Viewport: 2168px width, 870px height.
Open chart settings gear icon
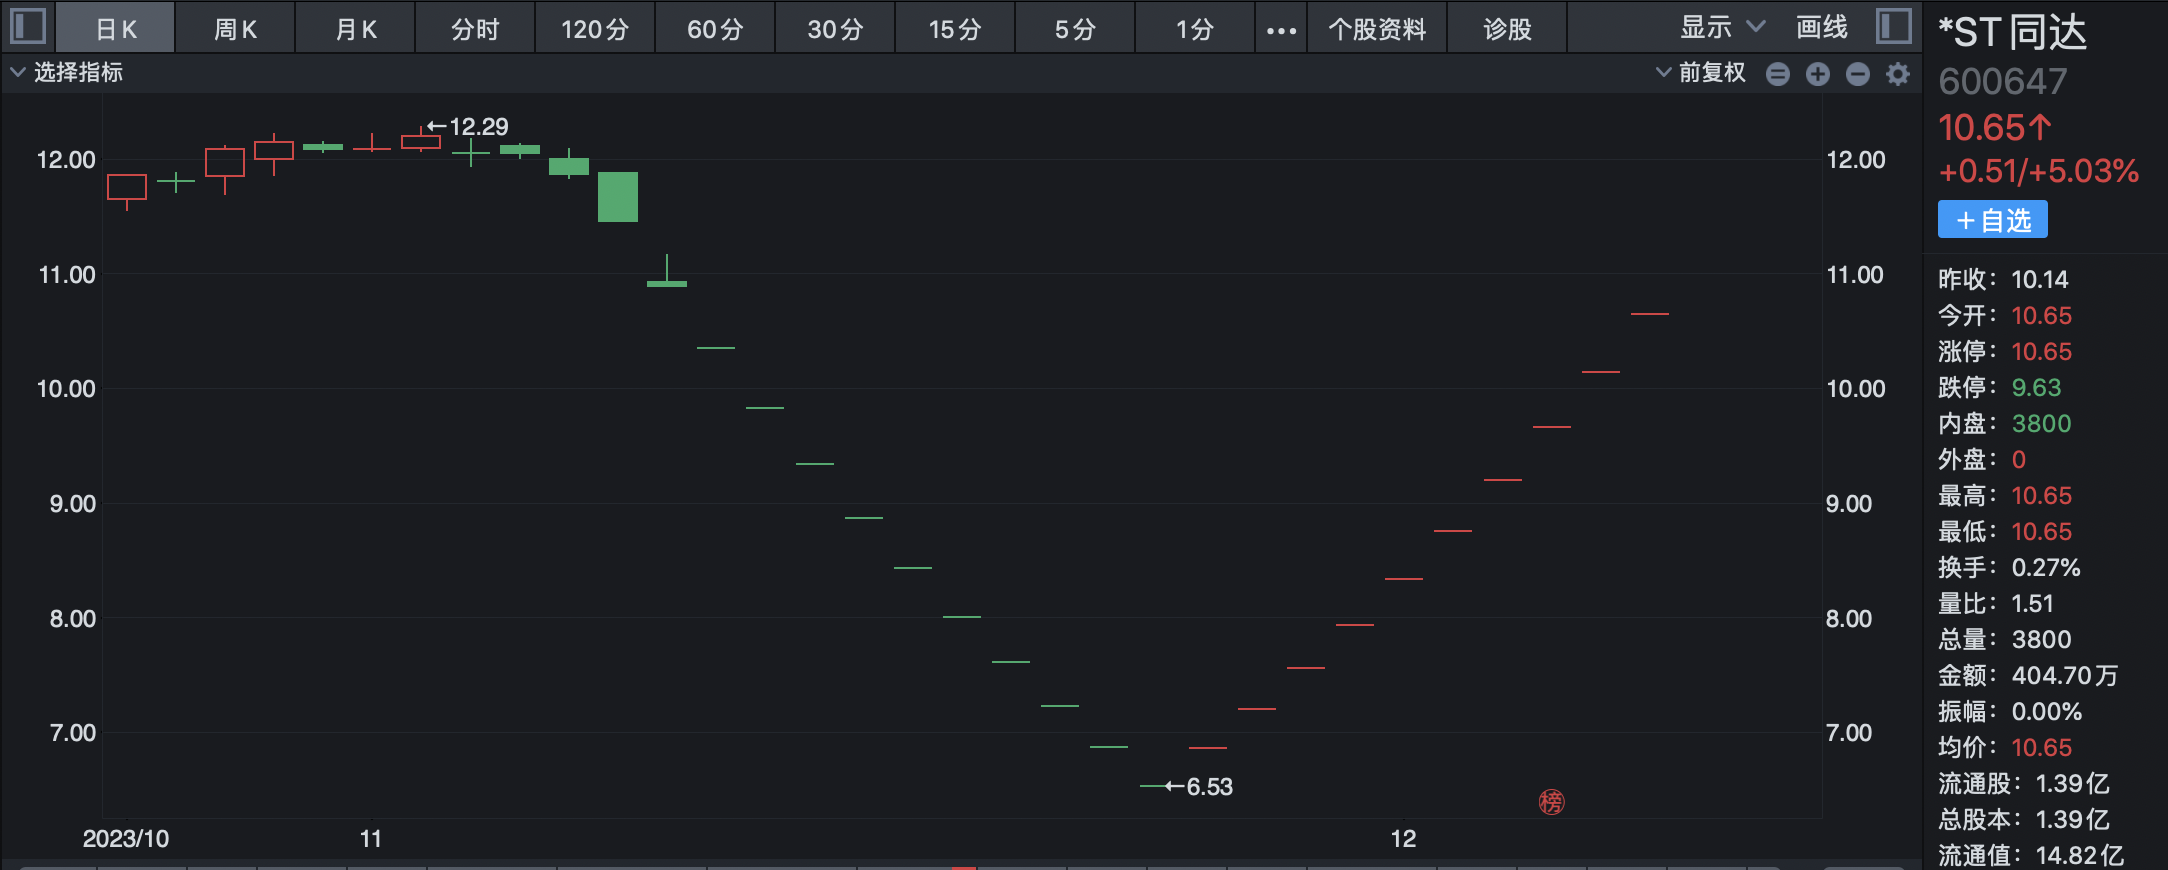tap(1897, 74)
